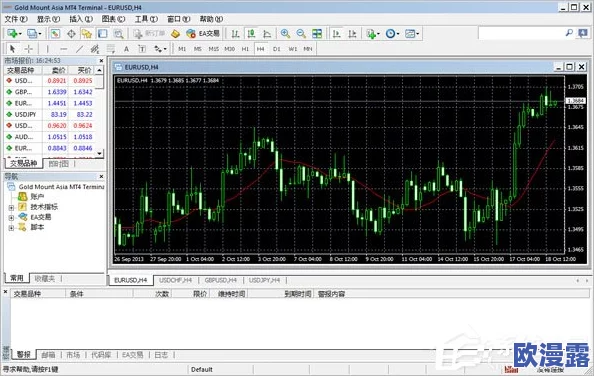Click the 新订单 new order button
This screenshot has width=594, height=376.
pos(149,34)
